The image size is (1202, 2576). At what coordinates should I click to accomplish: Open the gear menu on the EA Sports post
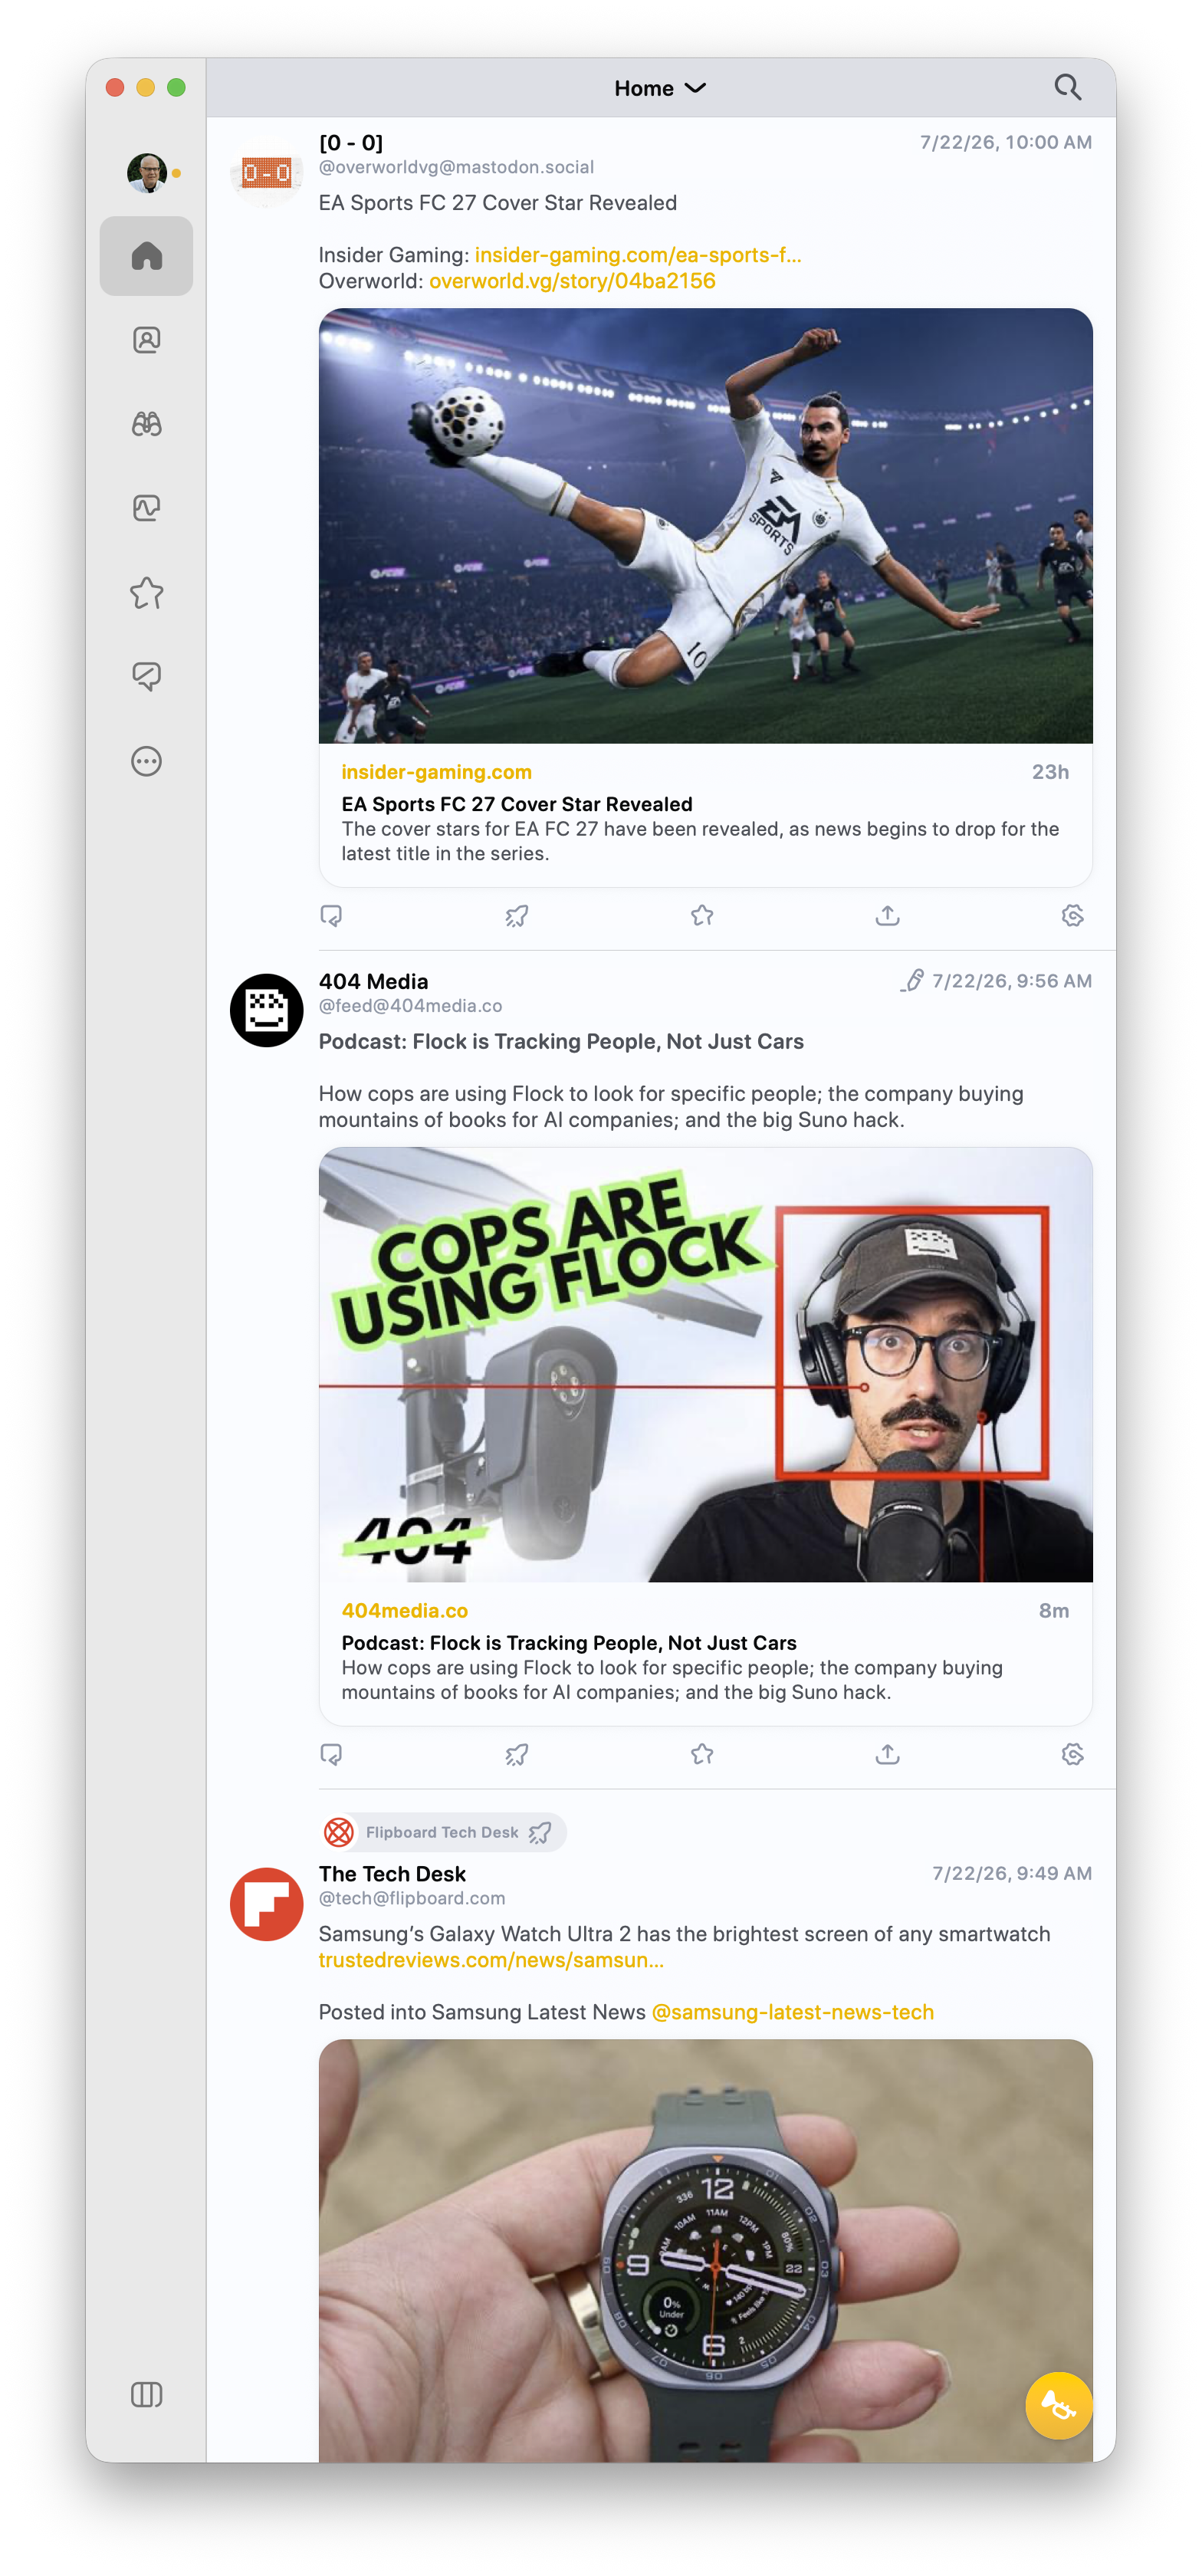pos(1072,915)
